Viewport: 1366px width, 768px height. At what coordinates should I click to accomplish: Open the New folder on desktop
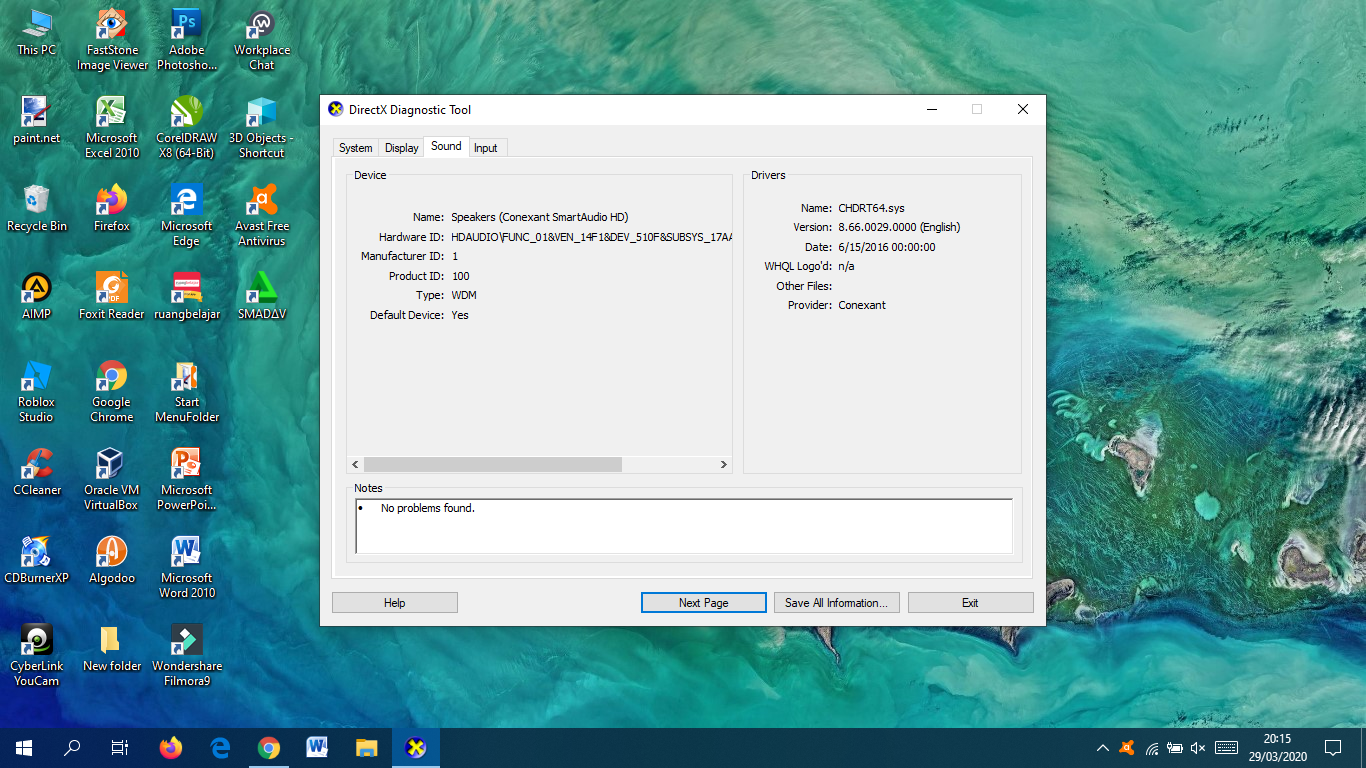pos(112,648)
